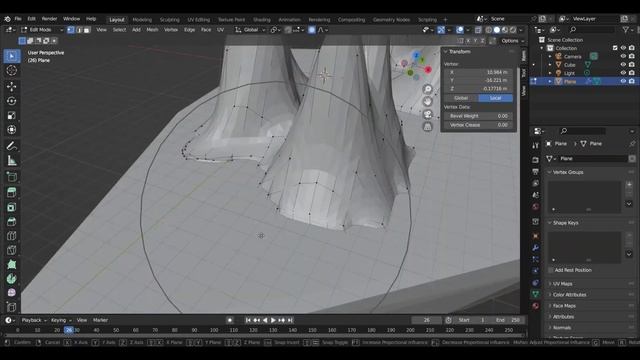This screenshot has height=360, width=640.
Task: Open the Modifiers wrench properties tab
Action: 536,248
